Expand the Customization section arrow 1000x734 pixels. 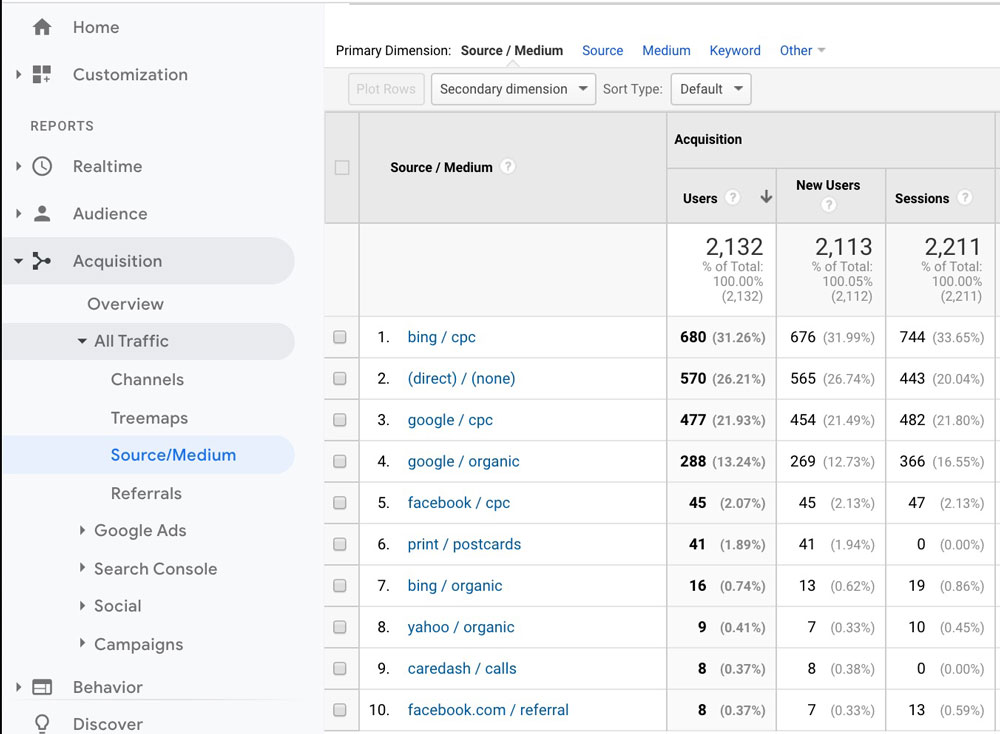coord(18,75)
